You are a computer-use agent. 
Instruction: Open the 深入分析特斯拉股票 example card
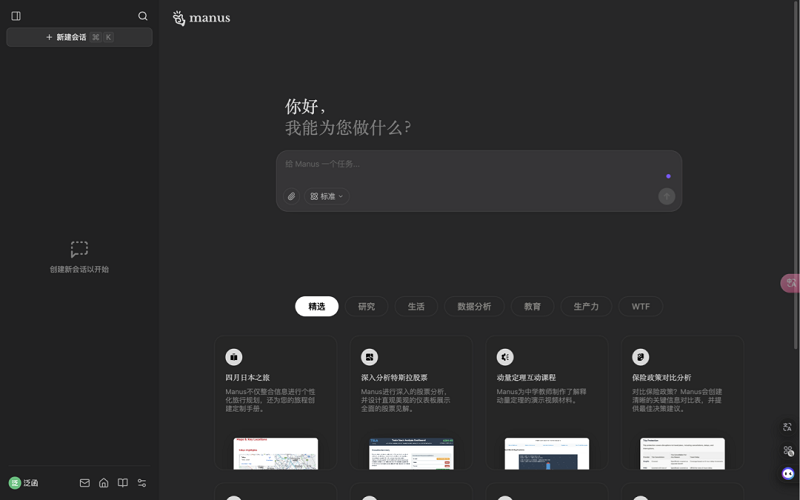pyautogui.click(x=411, y=400)
